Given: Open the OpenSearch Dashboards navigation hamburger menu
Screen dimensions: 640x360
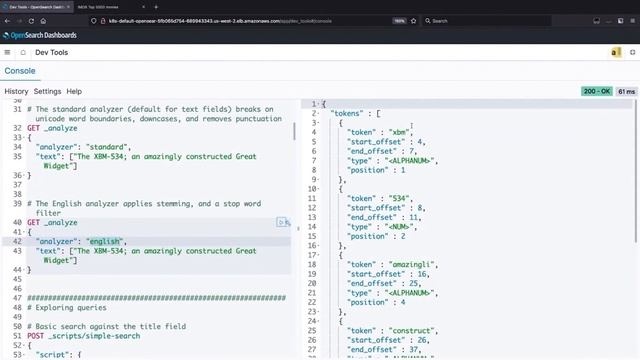Looking at the screenshot, I should coord(7,52).
